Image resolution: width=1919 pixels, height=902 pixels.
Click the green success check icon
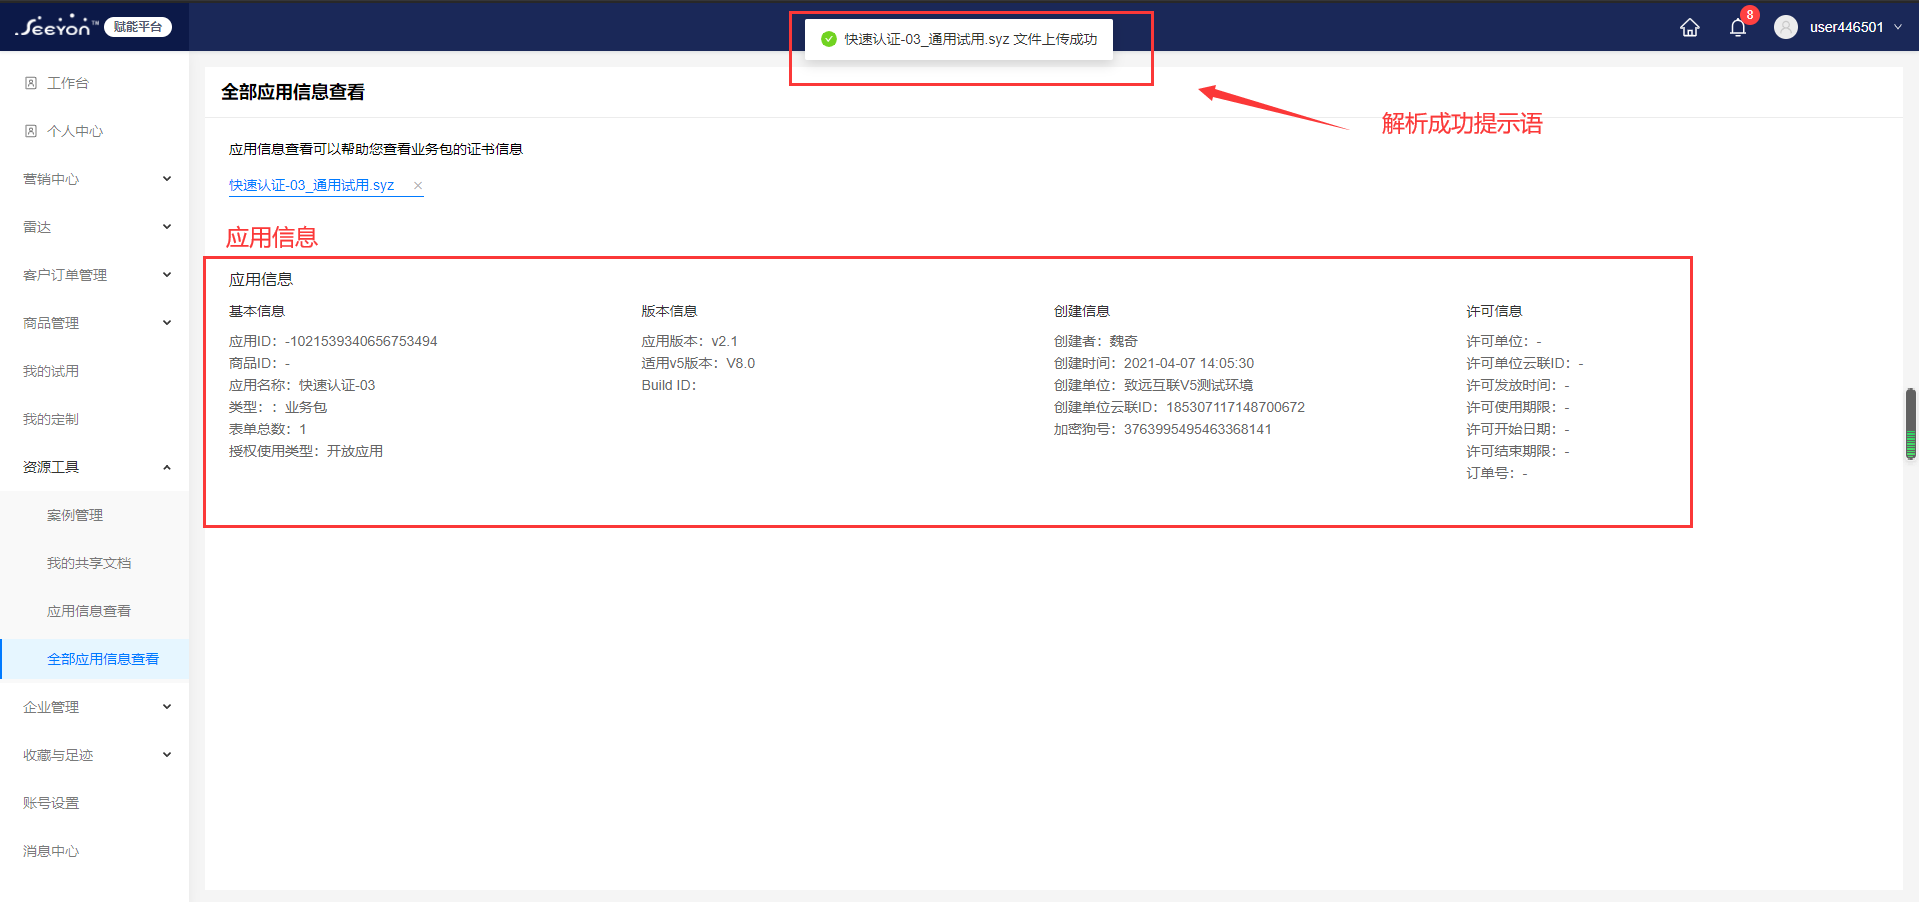click(x=828, y=39)
